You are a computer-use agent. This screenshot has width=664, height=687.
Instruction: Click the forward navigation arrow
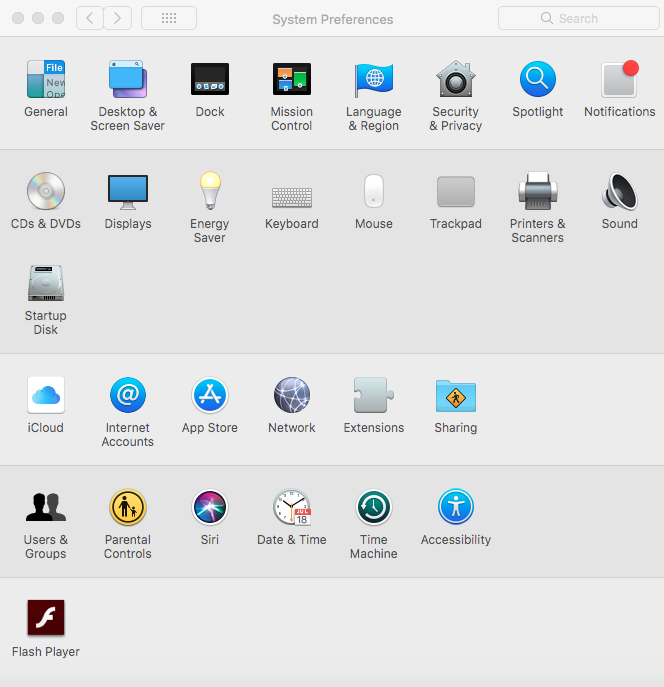(x=117, y=18)
